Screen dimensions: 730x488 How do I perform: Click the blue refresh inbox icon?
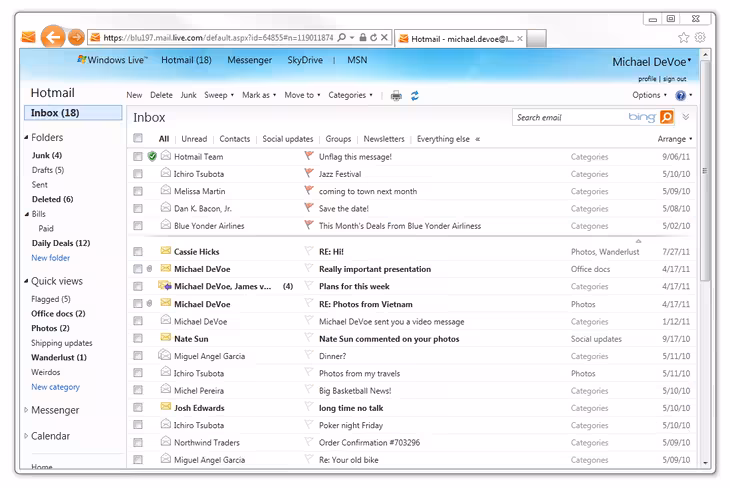[x=415, y=95]
